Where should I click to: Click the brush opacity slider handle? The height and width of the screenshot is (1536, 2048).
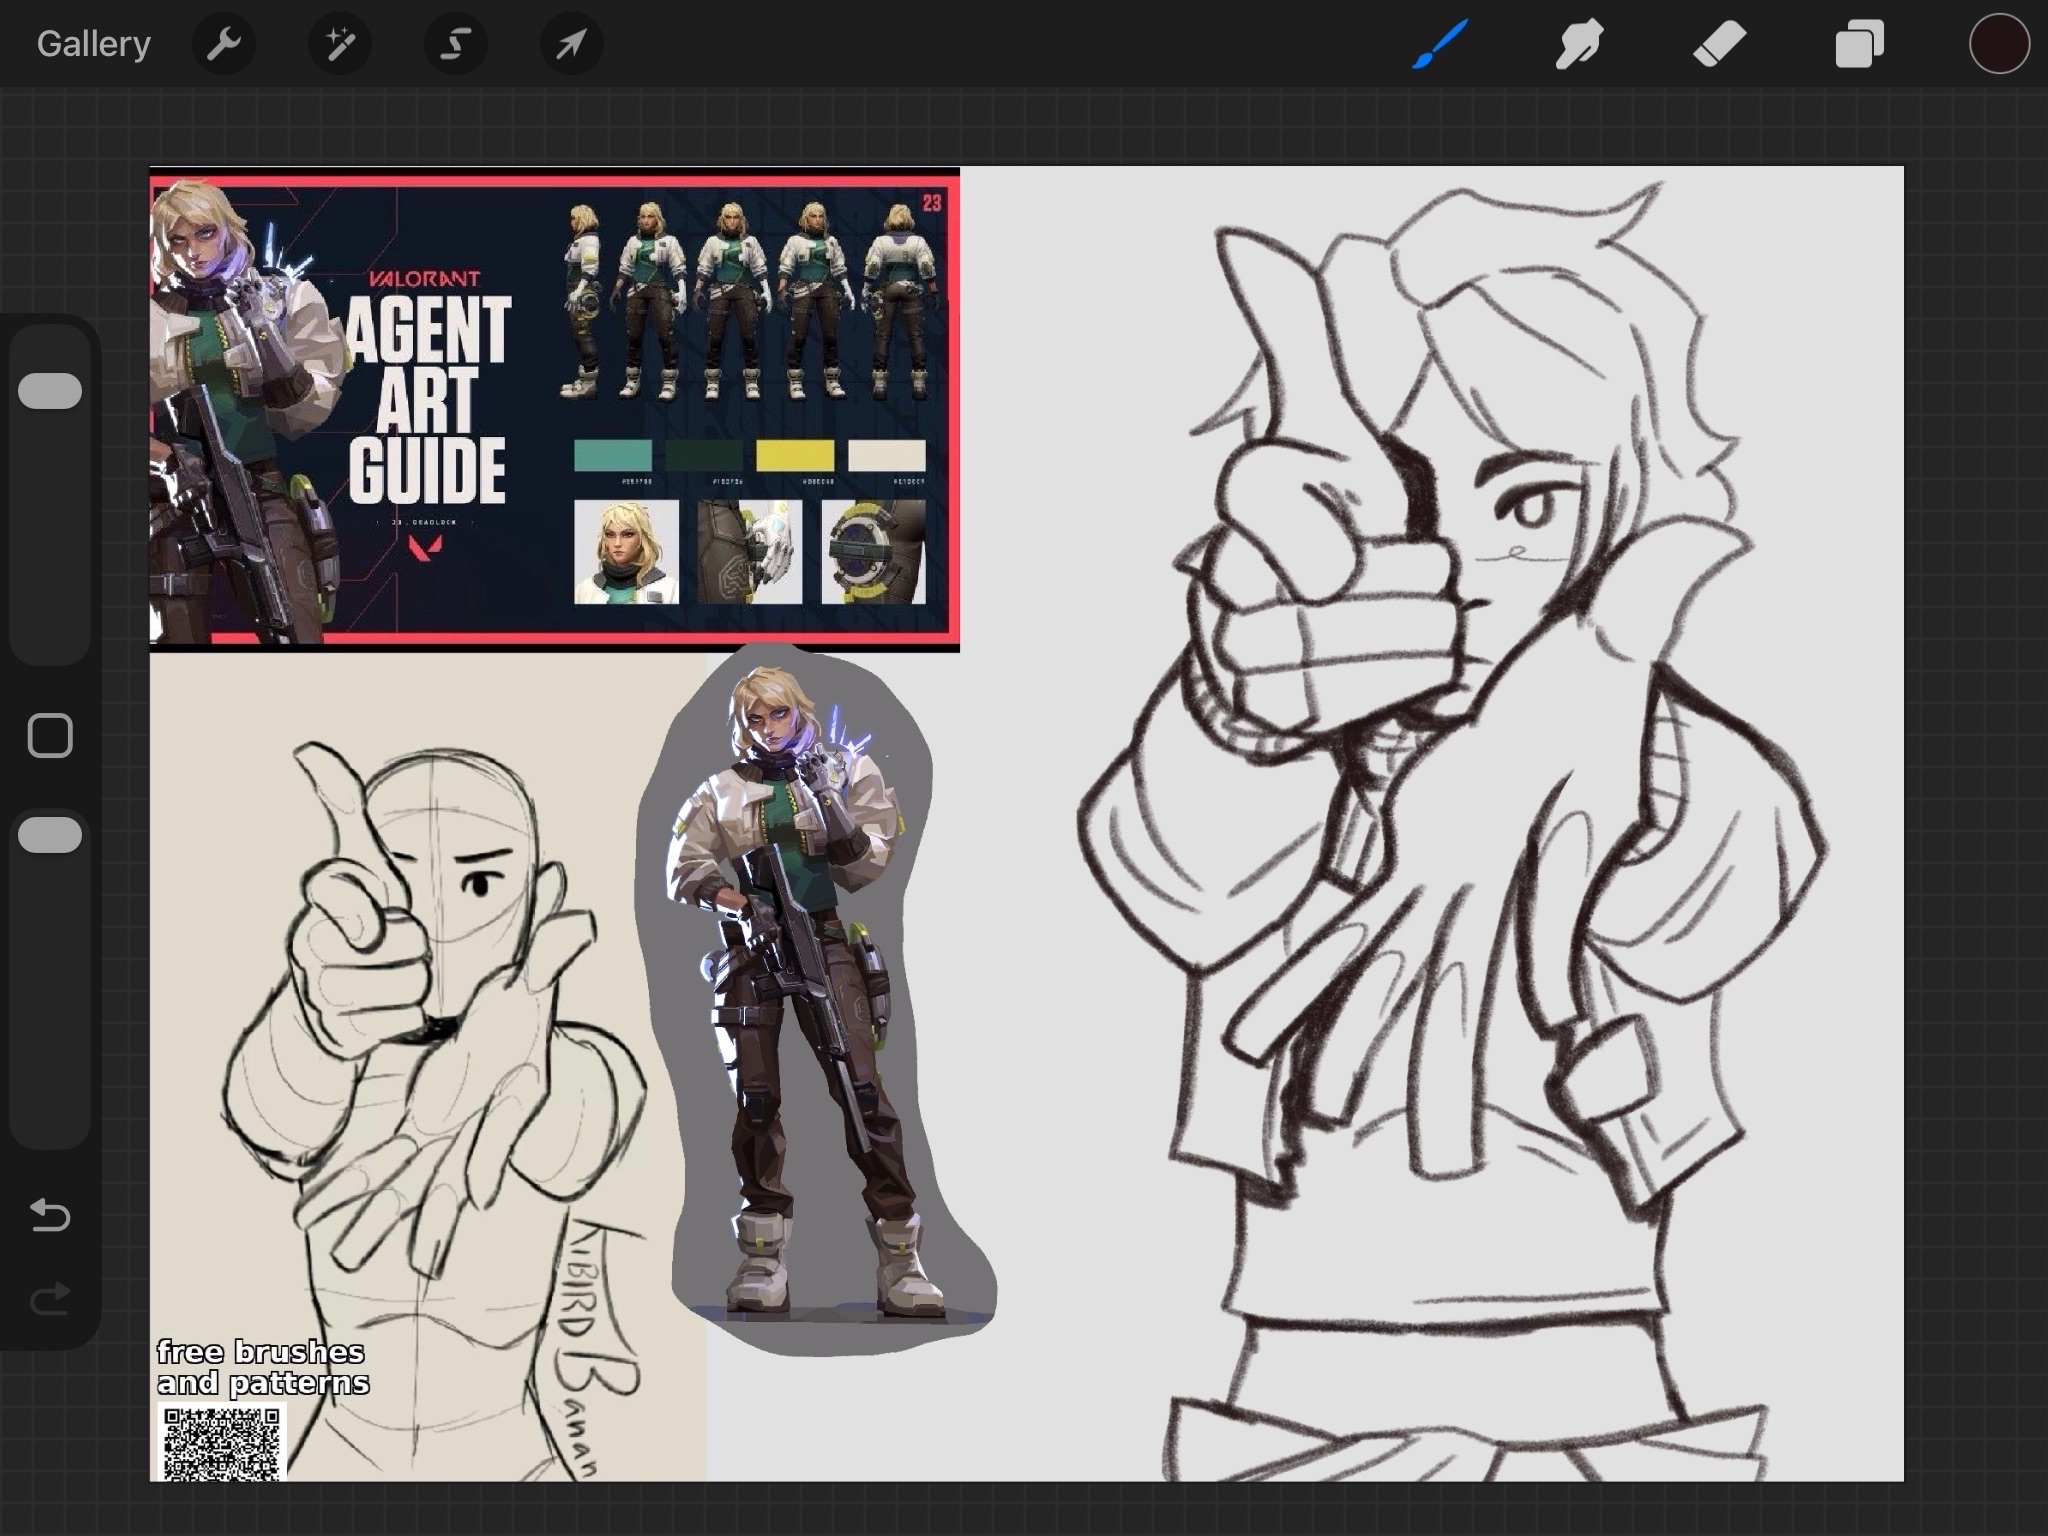click(50, 835)
